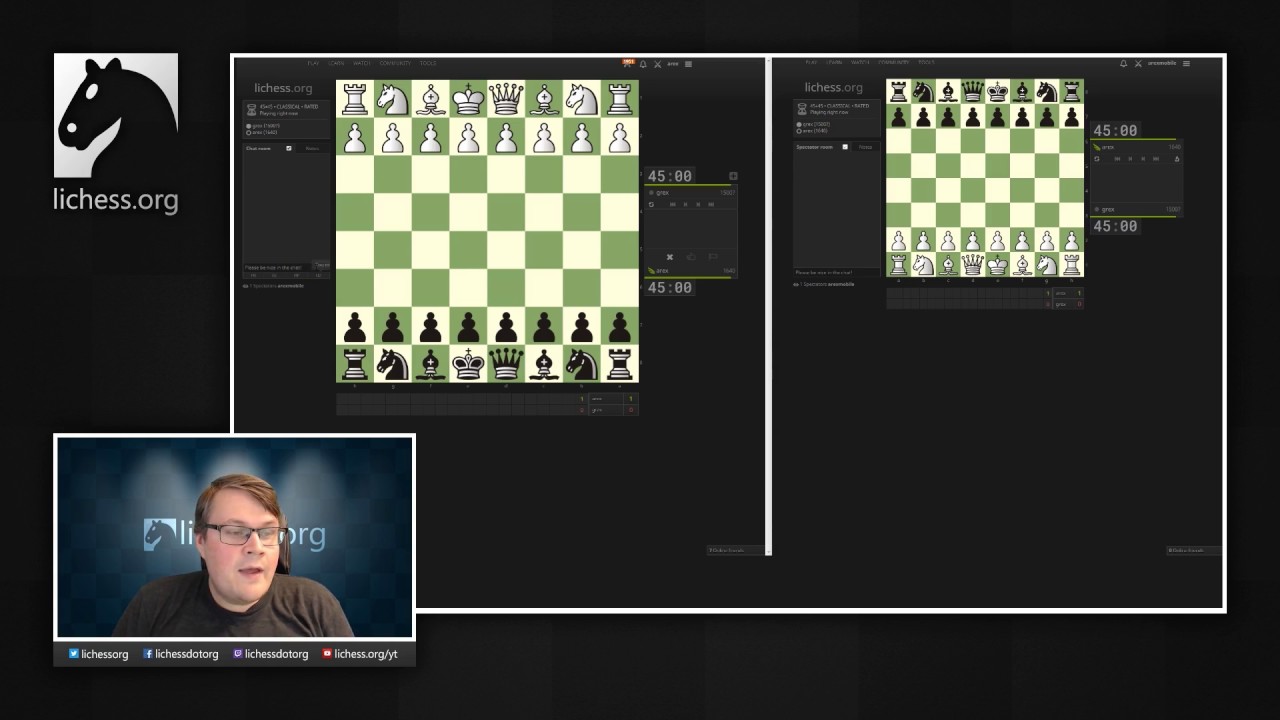The height and width of the screenshot is (720, 1280).
Task: Click the orange-badged icon in the left window header
Action: click(x=628, y=63)
